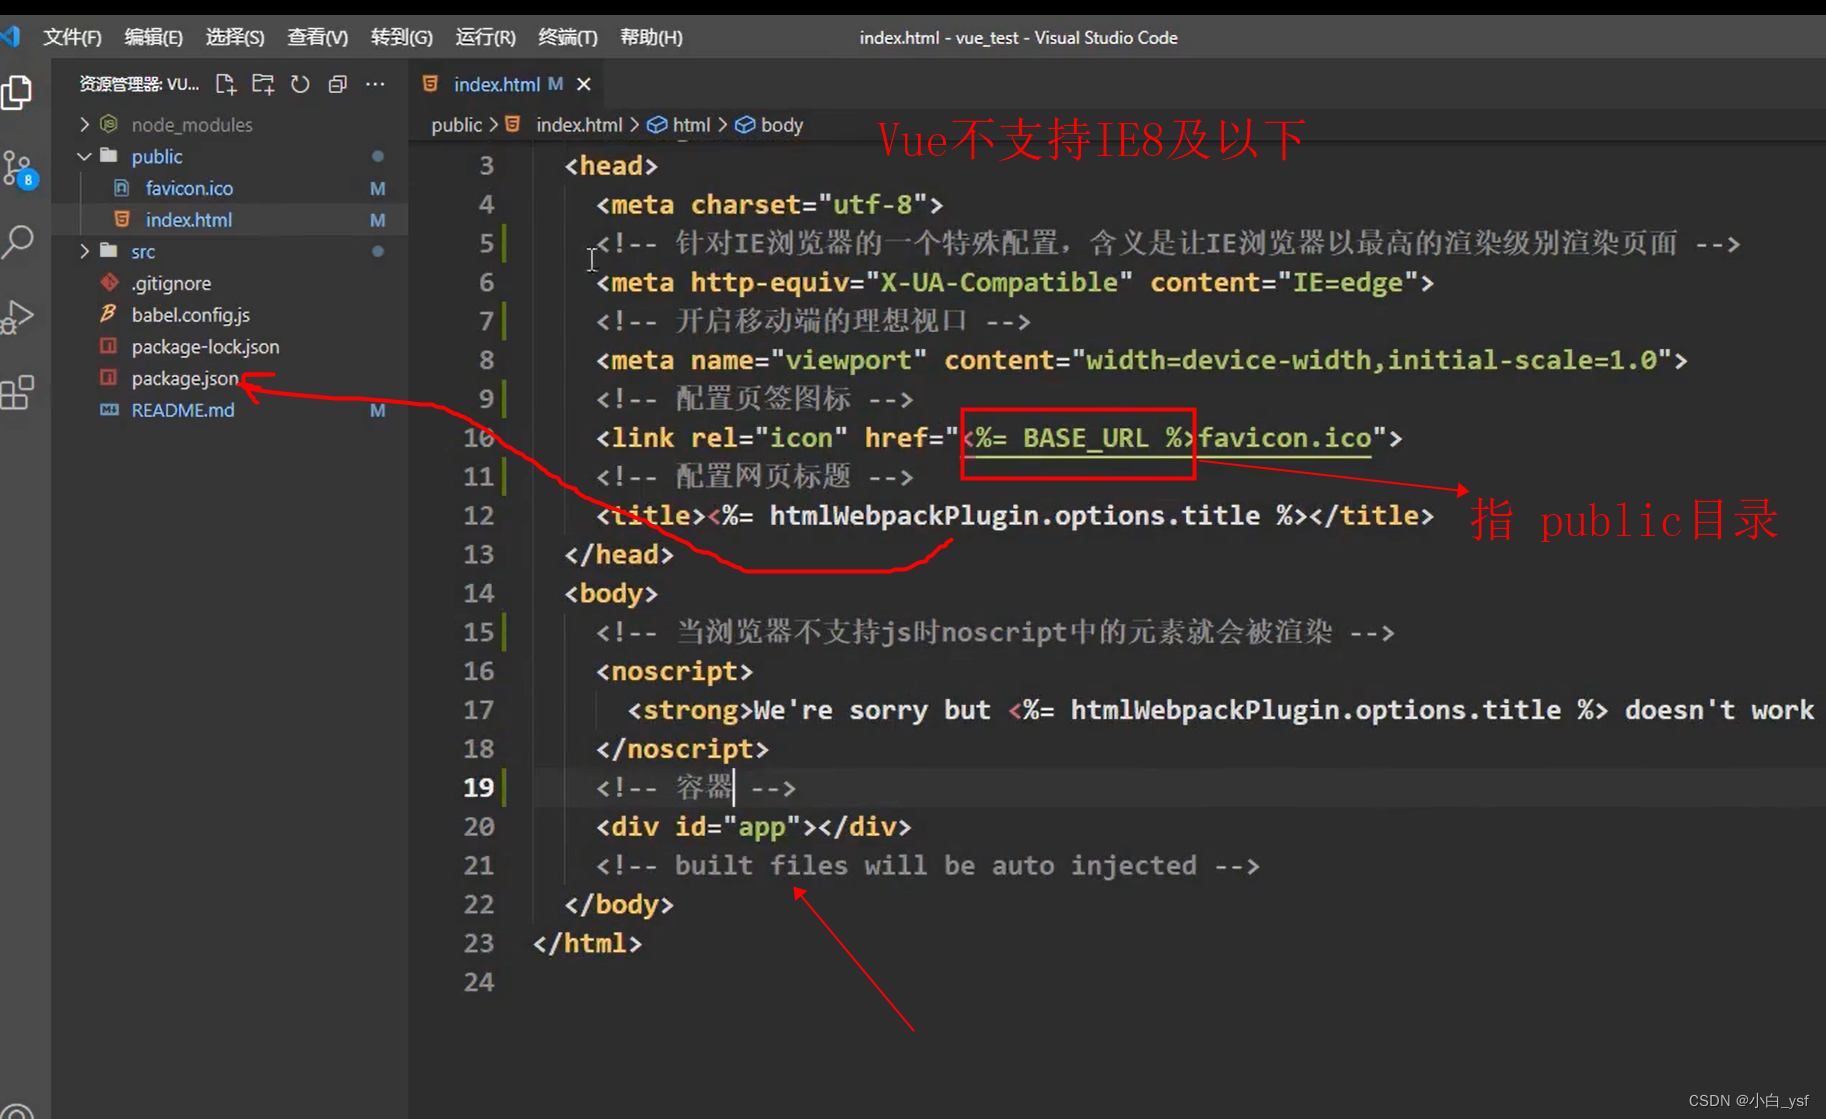
Task: Open package.json file
Action: tap(185, 378)
